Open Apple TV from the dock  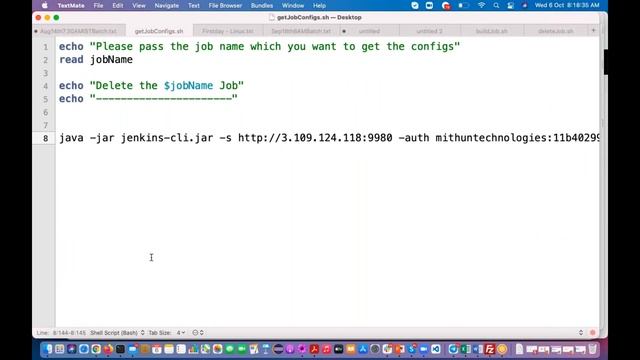click(338, 349)
